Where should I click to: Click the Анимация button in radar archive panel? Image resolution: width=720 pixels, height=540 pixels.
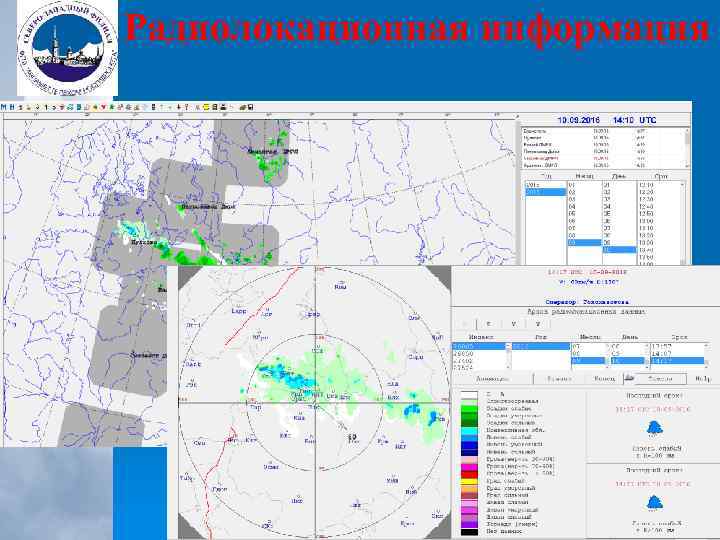pos(492,379)
